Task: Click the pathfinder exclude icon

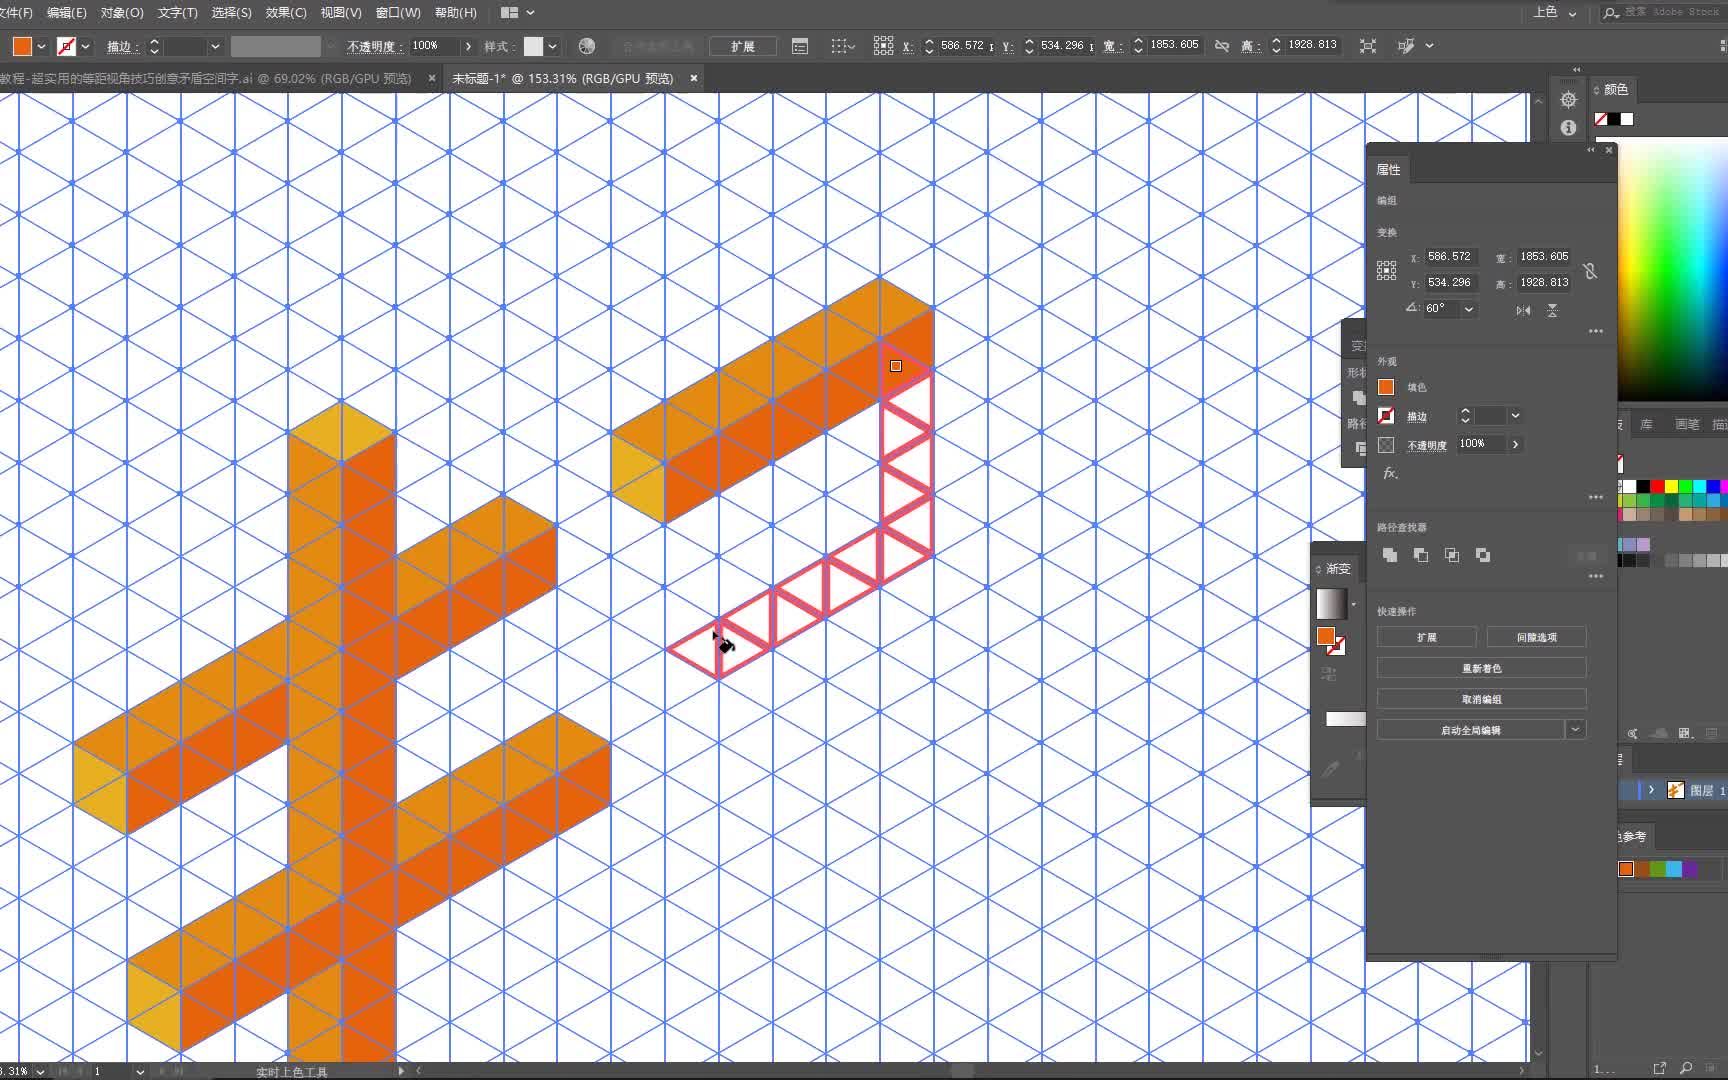Action: pos(1483,555)
